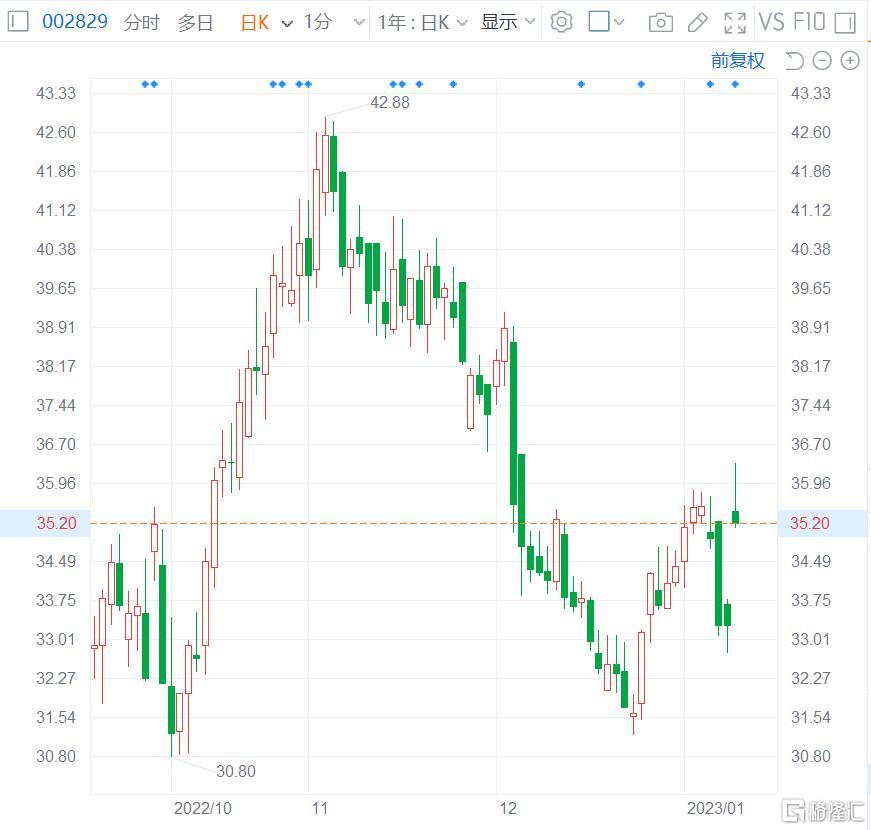Click the square layout icon
Screen dimensions: 871x830
(x=599, y=22)
